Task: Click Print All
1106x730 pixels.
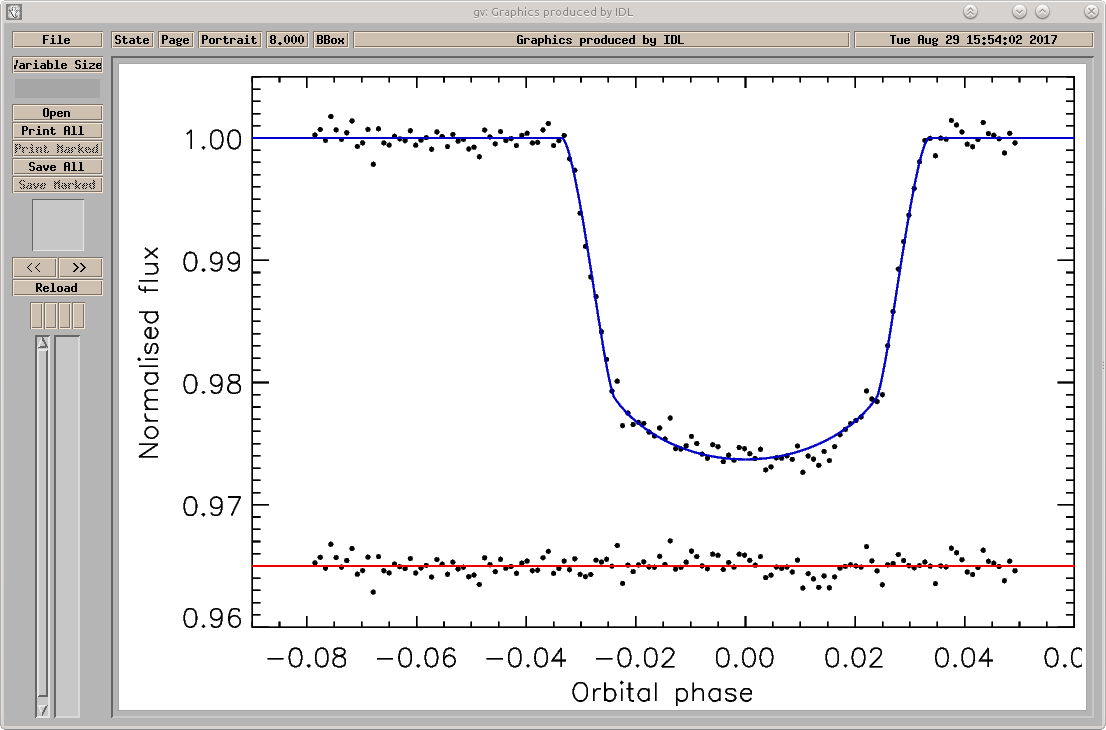Action: point(57,130)
